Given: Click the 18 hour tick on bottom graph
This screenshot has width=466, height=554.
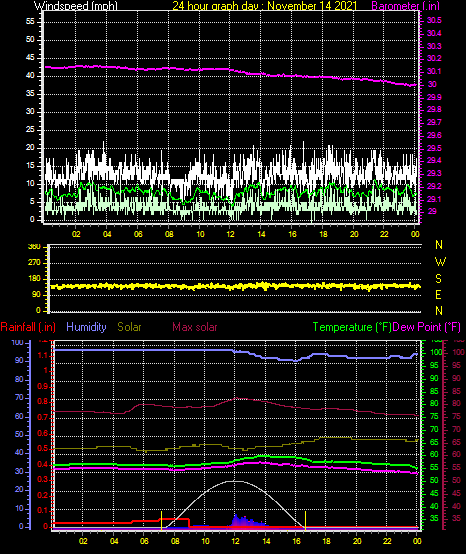Looking at the screenshot, I should pyautogui.click(x=326, y=541).
